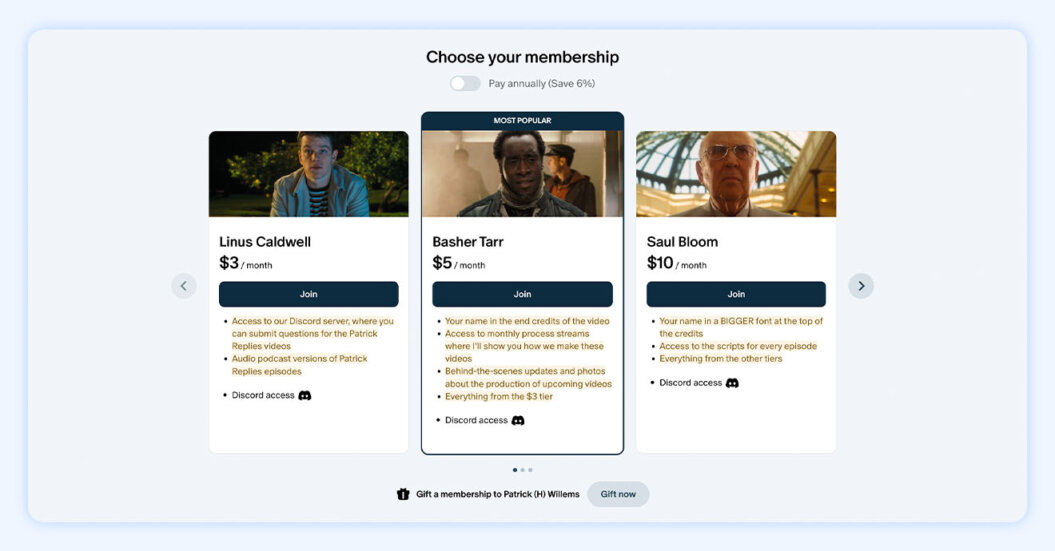This screenshot has height=551, width=1055.
Task: Click the gift box icon
Action: pos(403,494)
